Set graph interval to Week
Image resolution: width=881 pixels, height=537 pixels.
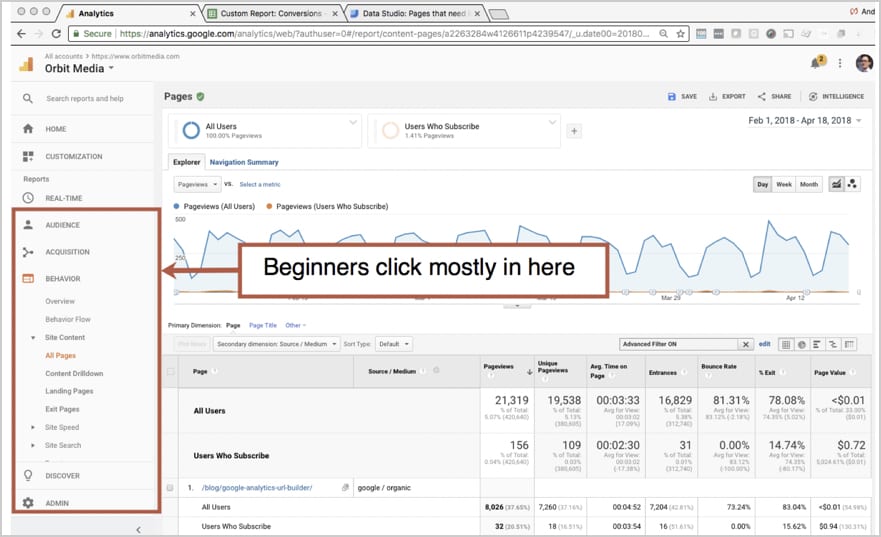784,184
